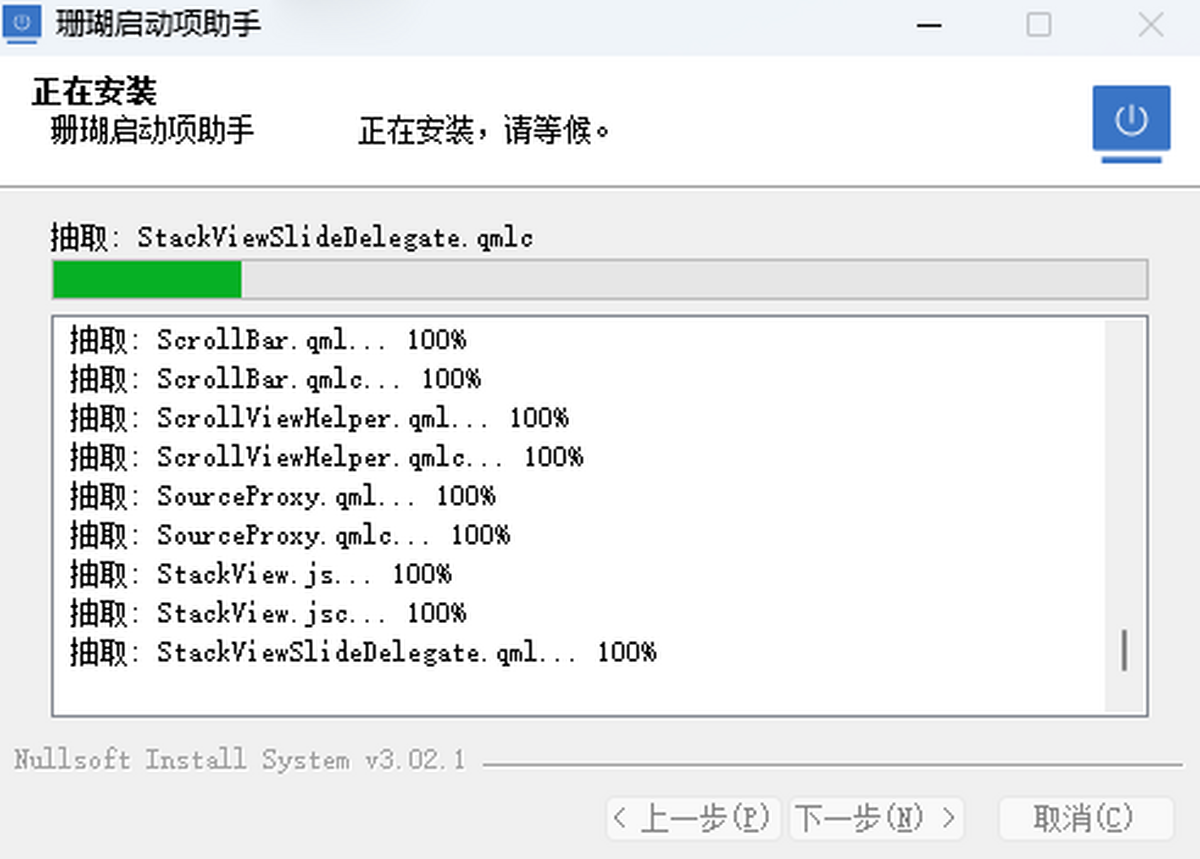The width and height of the screenshot is (1200, 859).
Task: Minimize the installer window
Action: (930, 25)
